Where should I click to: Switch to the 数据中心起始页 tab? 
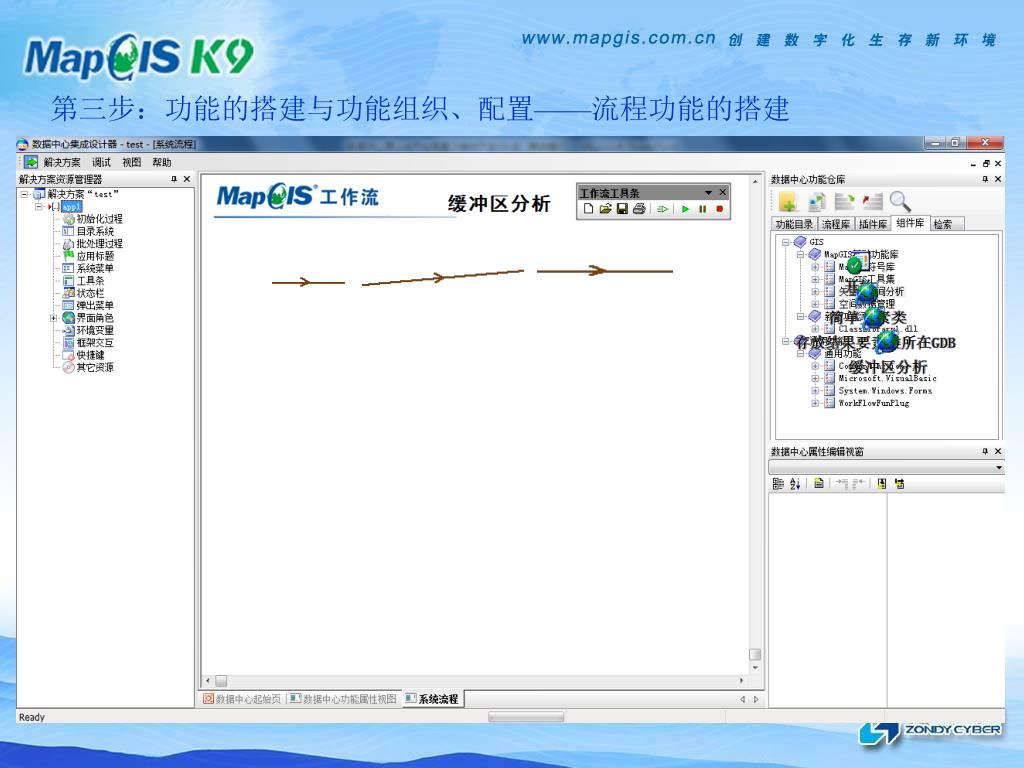242,699
